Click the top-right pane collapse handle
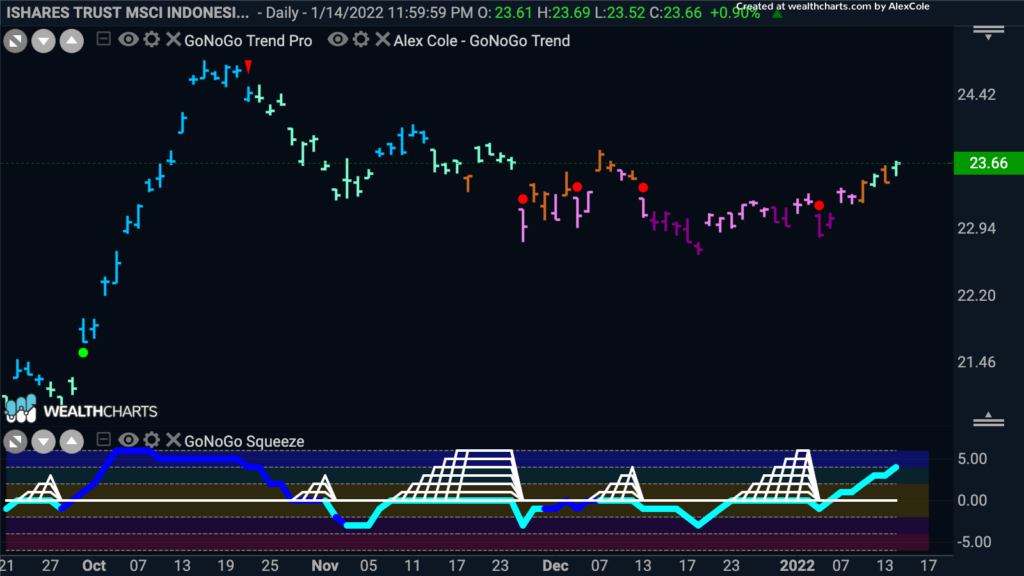Screen dimensions: 1024x576 988,33
